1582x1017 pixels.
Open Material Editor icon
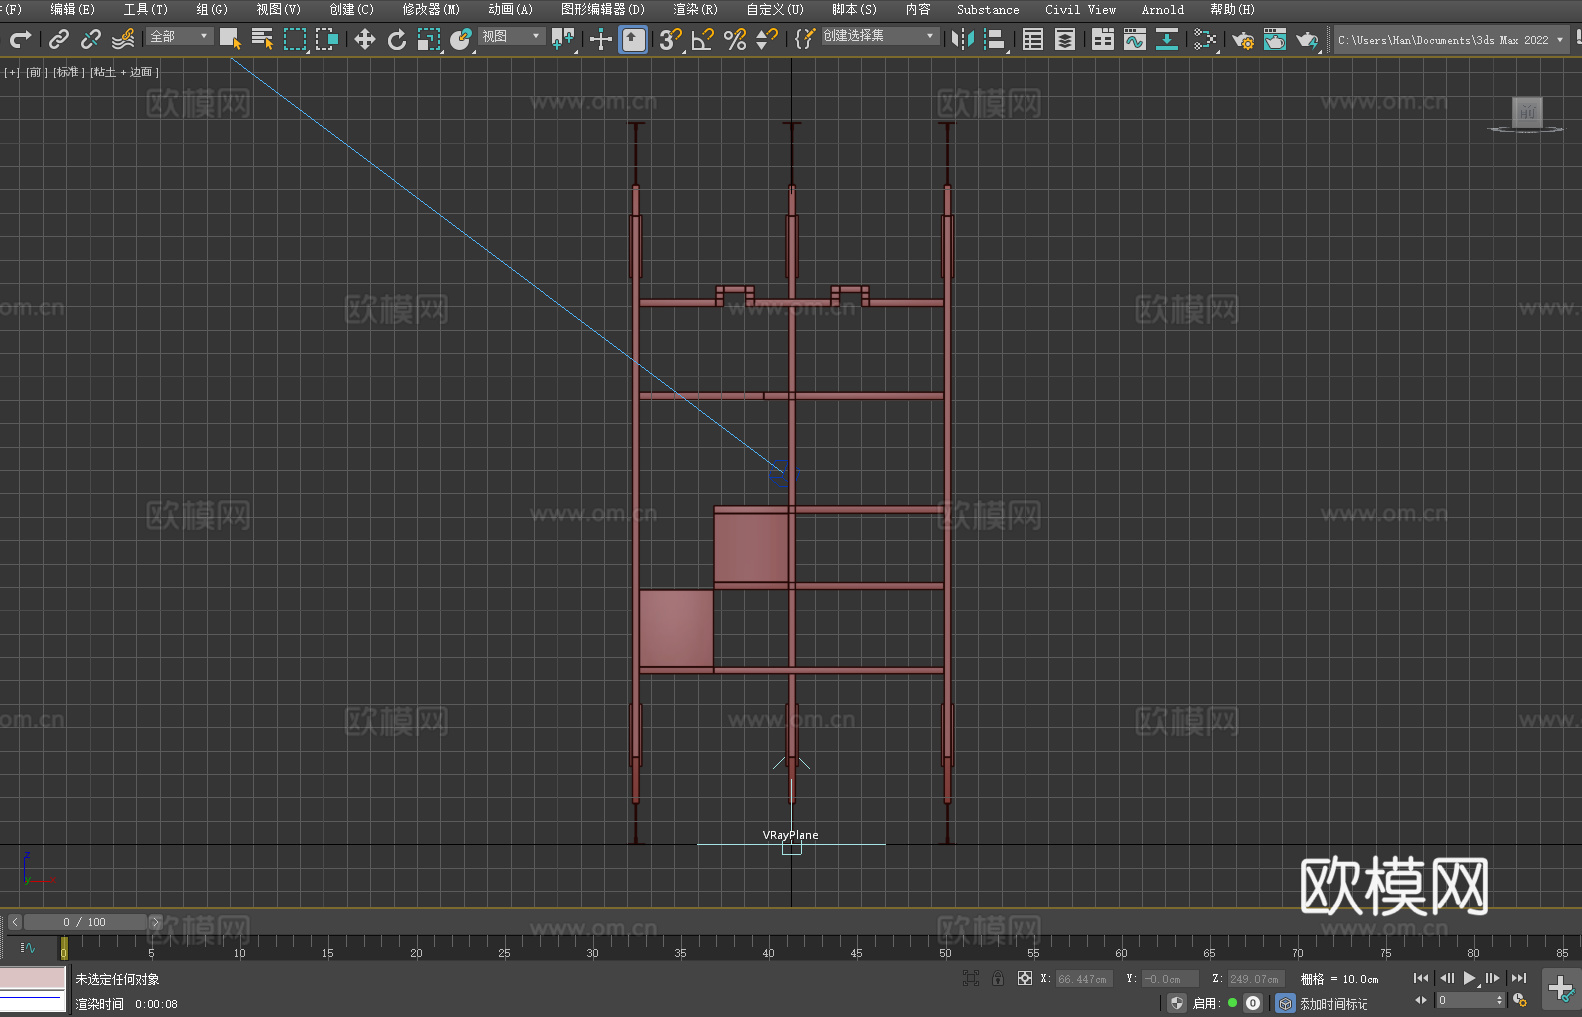pos(1204,39)
